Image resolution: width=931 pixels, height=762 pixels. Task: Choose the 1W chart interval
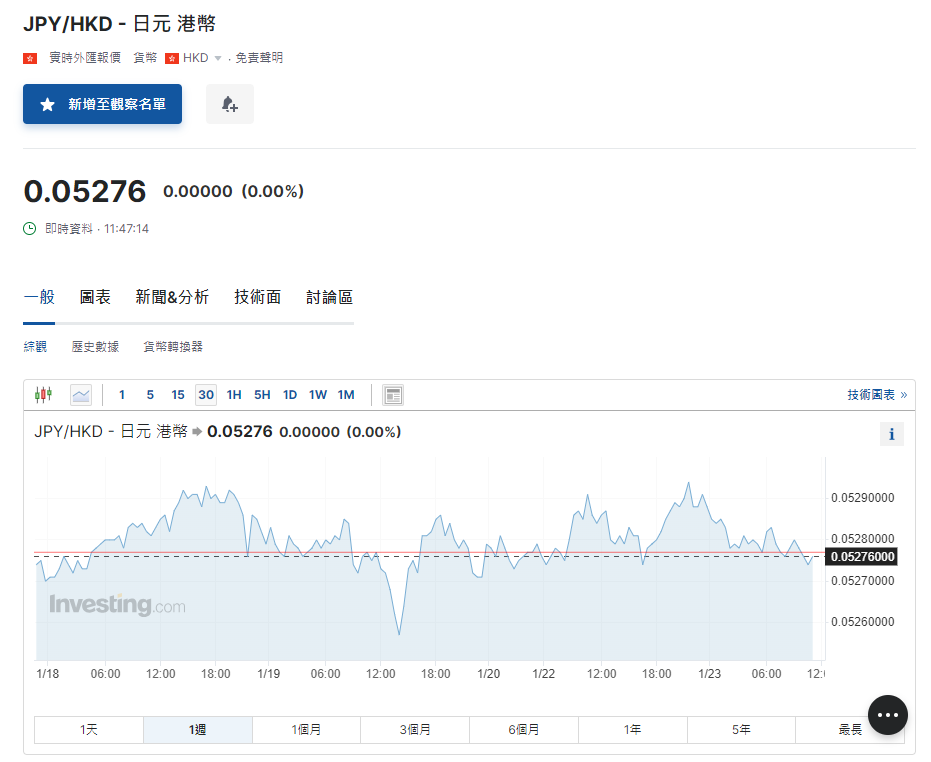318,395
